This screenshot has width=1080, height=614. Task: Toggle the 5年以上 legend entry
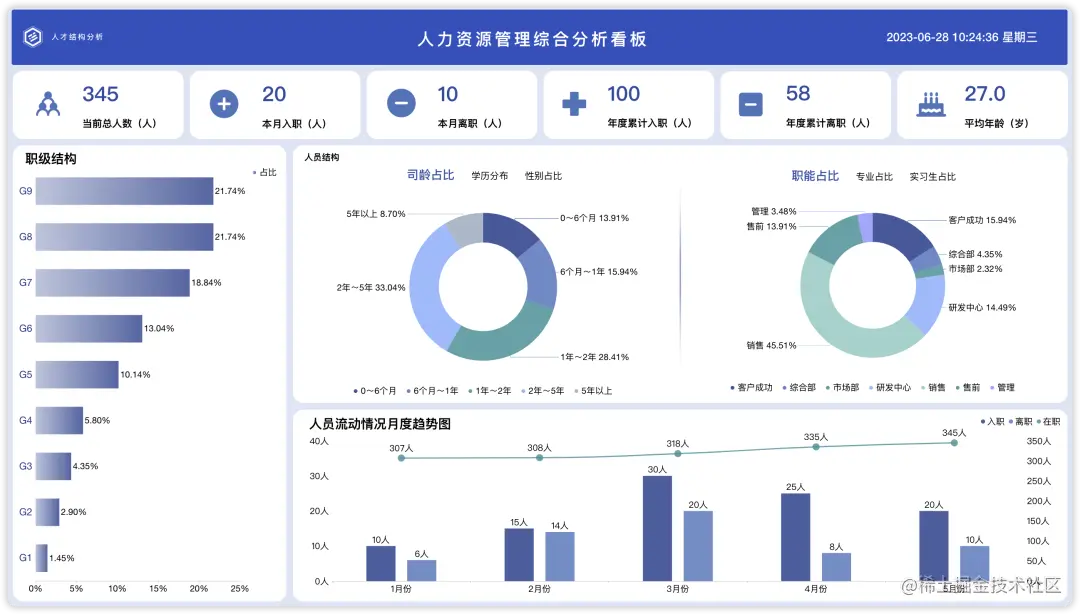pos(593,391)
